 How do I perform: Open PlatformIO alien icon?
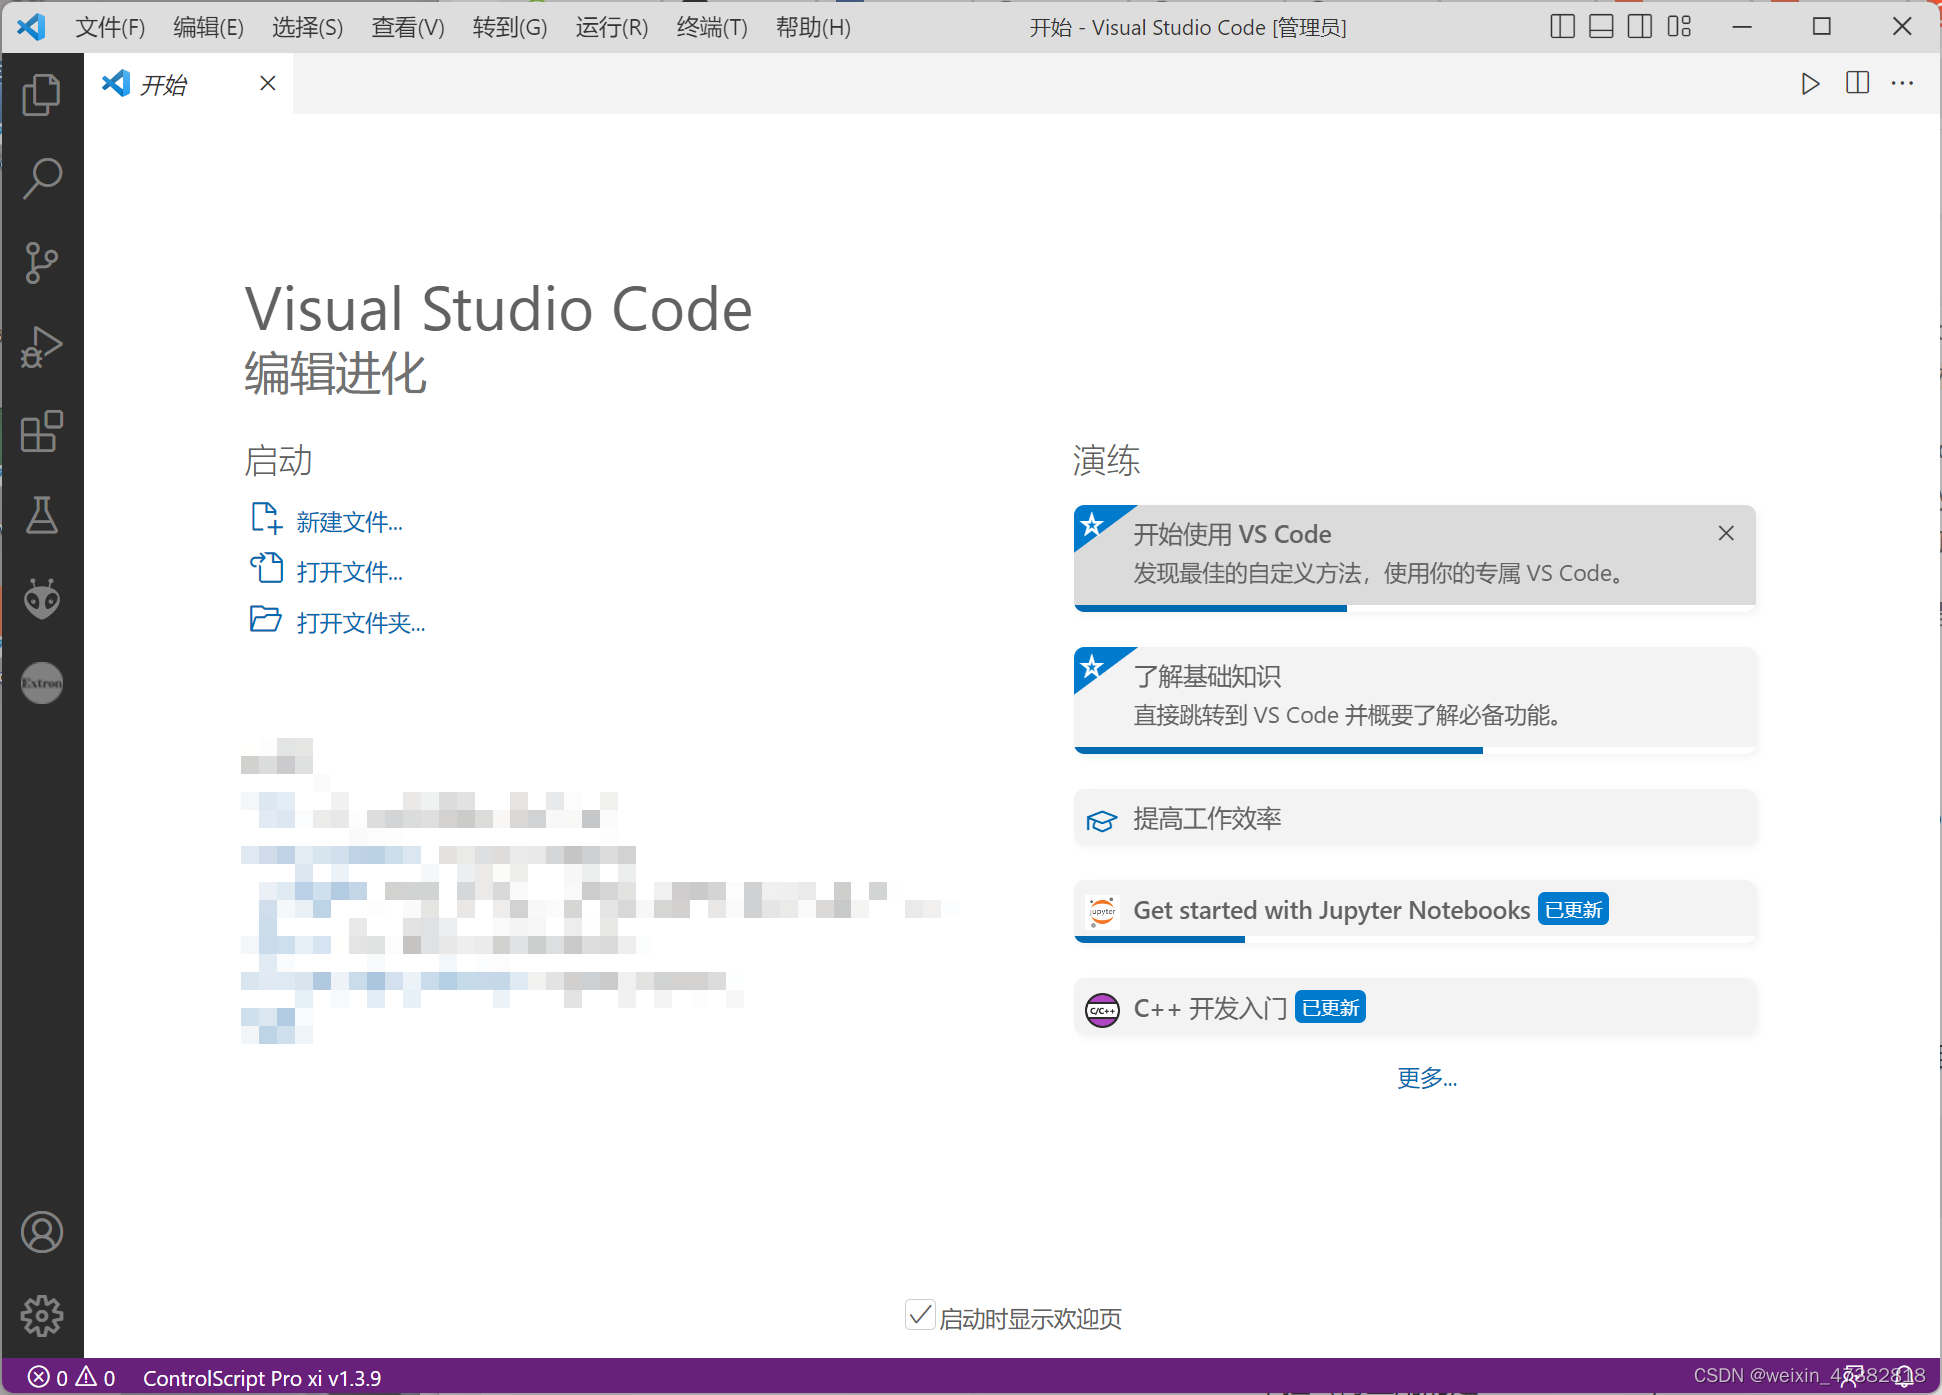pyautogui.click(x=41, y=599)
